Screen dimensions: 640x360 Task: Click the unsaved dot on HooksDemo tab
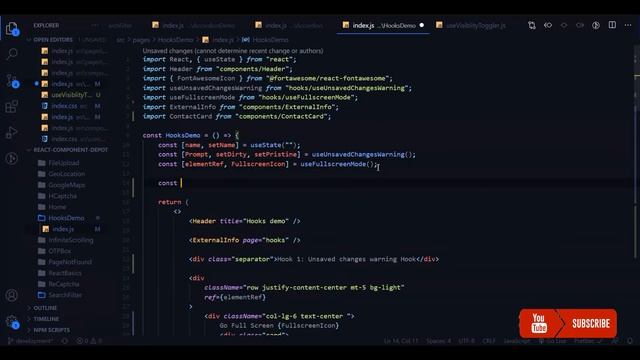click(422, 25)
